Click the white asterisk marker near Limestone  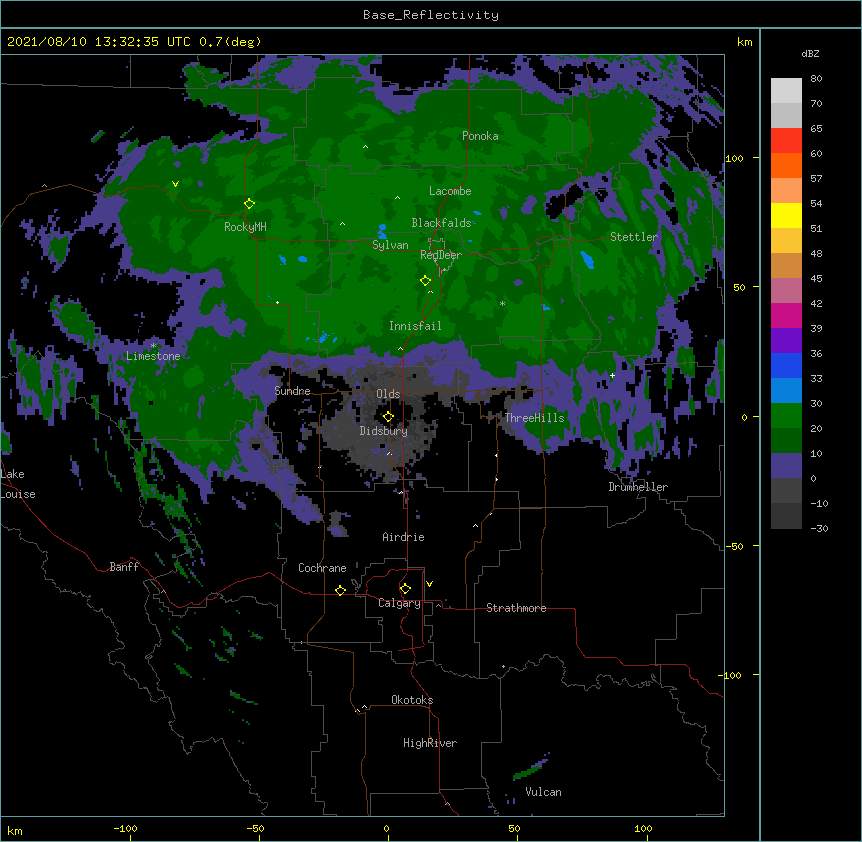(153, 346)
